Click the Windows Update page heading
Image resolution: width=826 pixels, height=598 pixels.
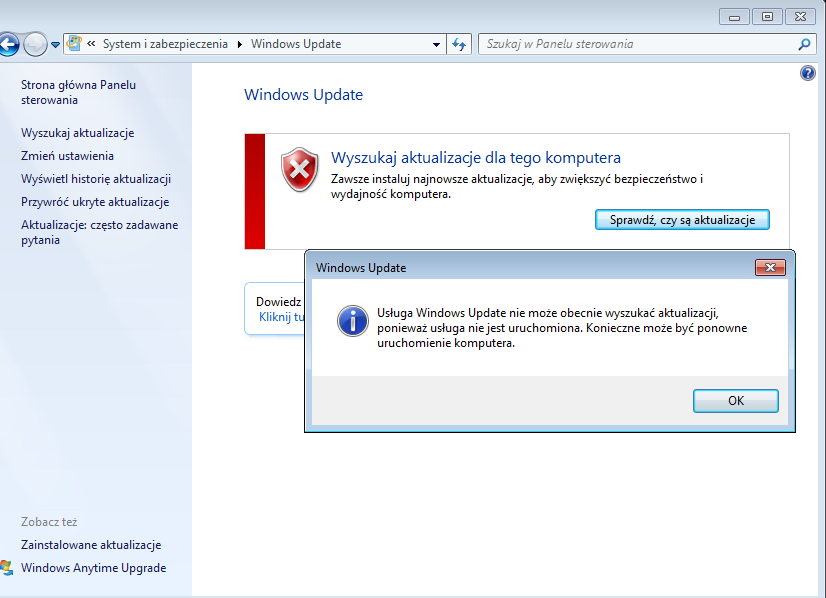(x=303, y=95)
